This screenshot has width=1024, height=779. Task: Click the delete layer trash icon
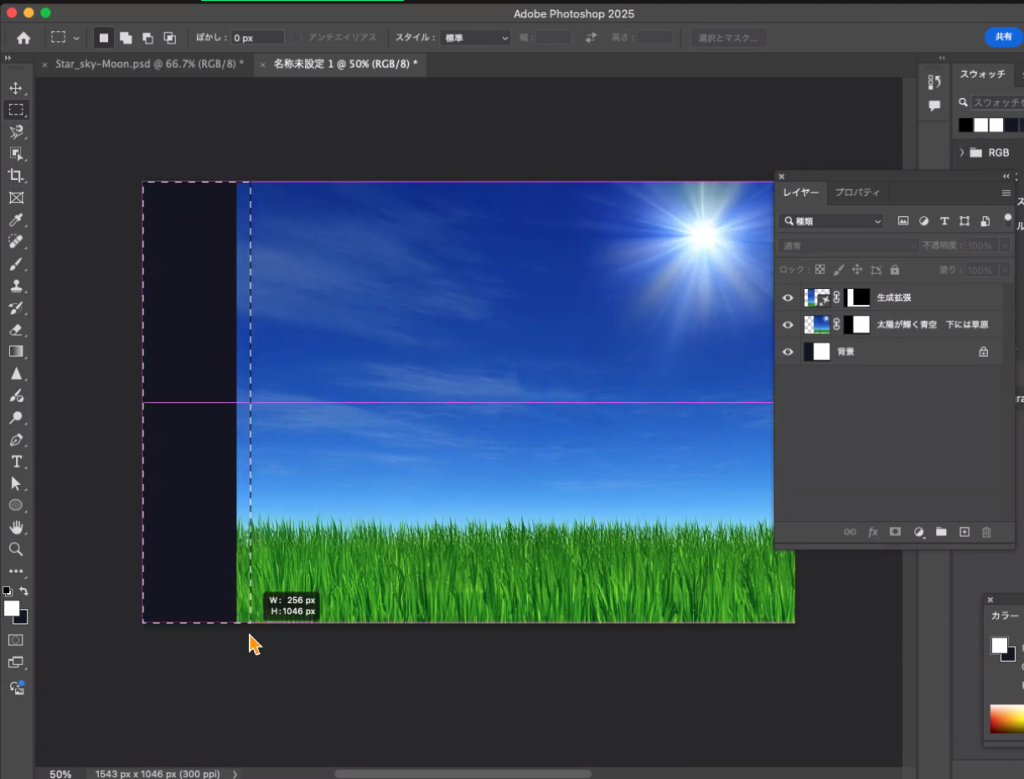[987, 532]
